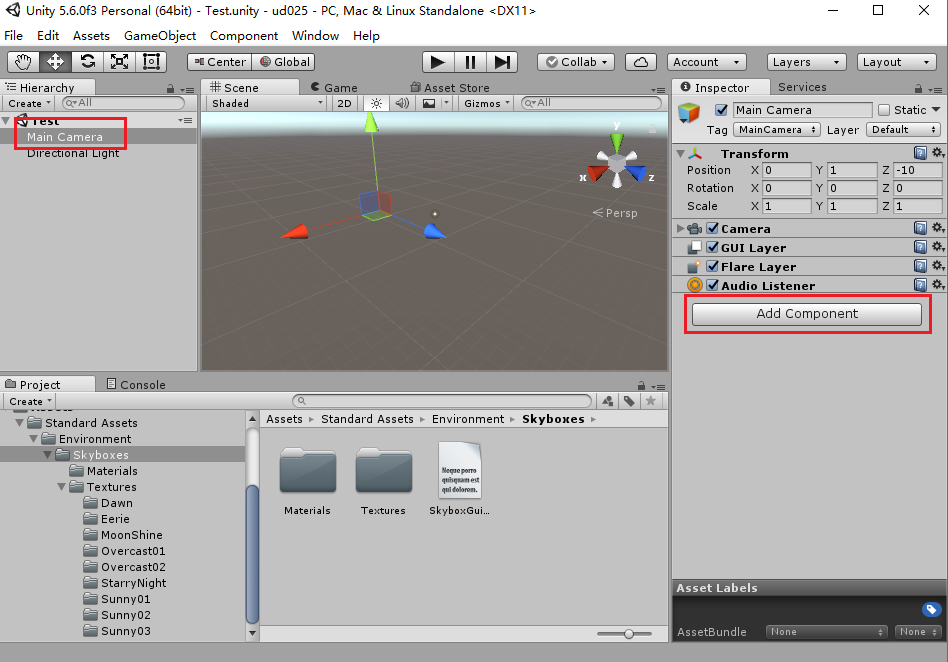Open the File menu
Image resolution: width=948 pixels, height=662 pixels.
point(13,36)
